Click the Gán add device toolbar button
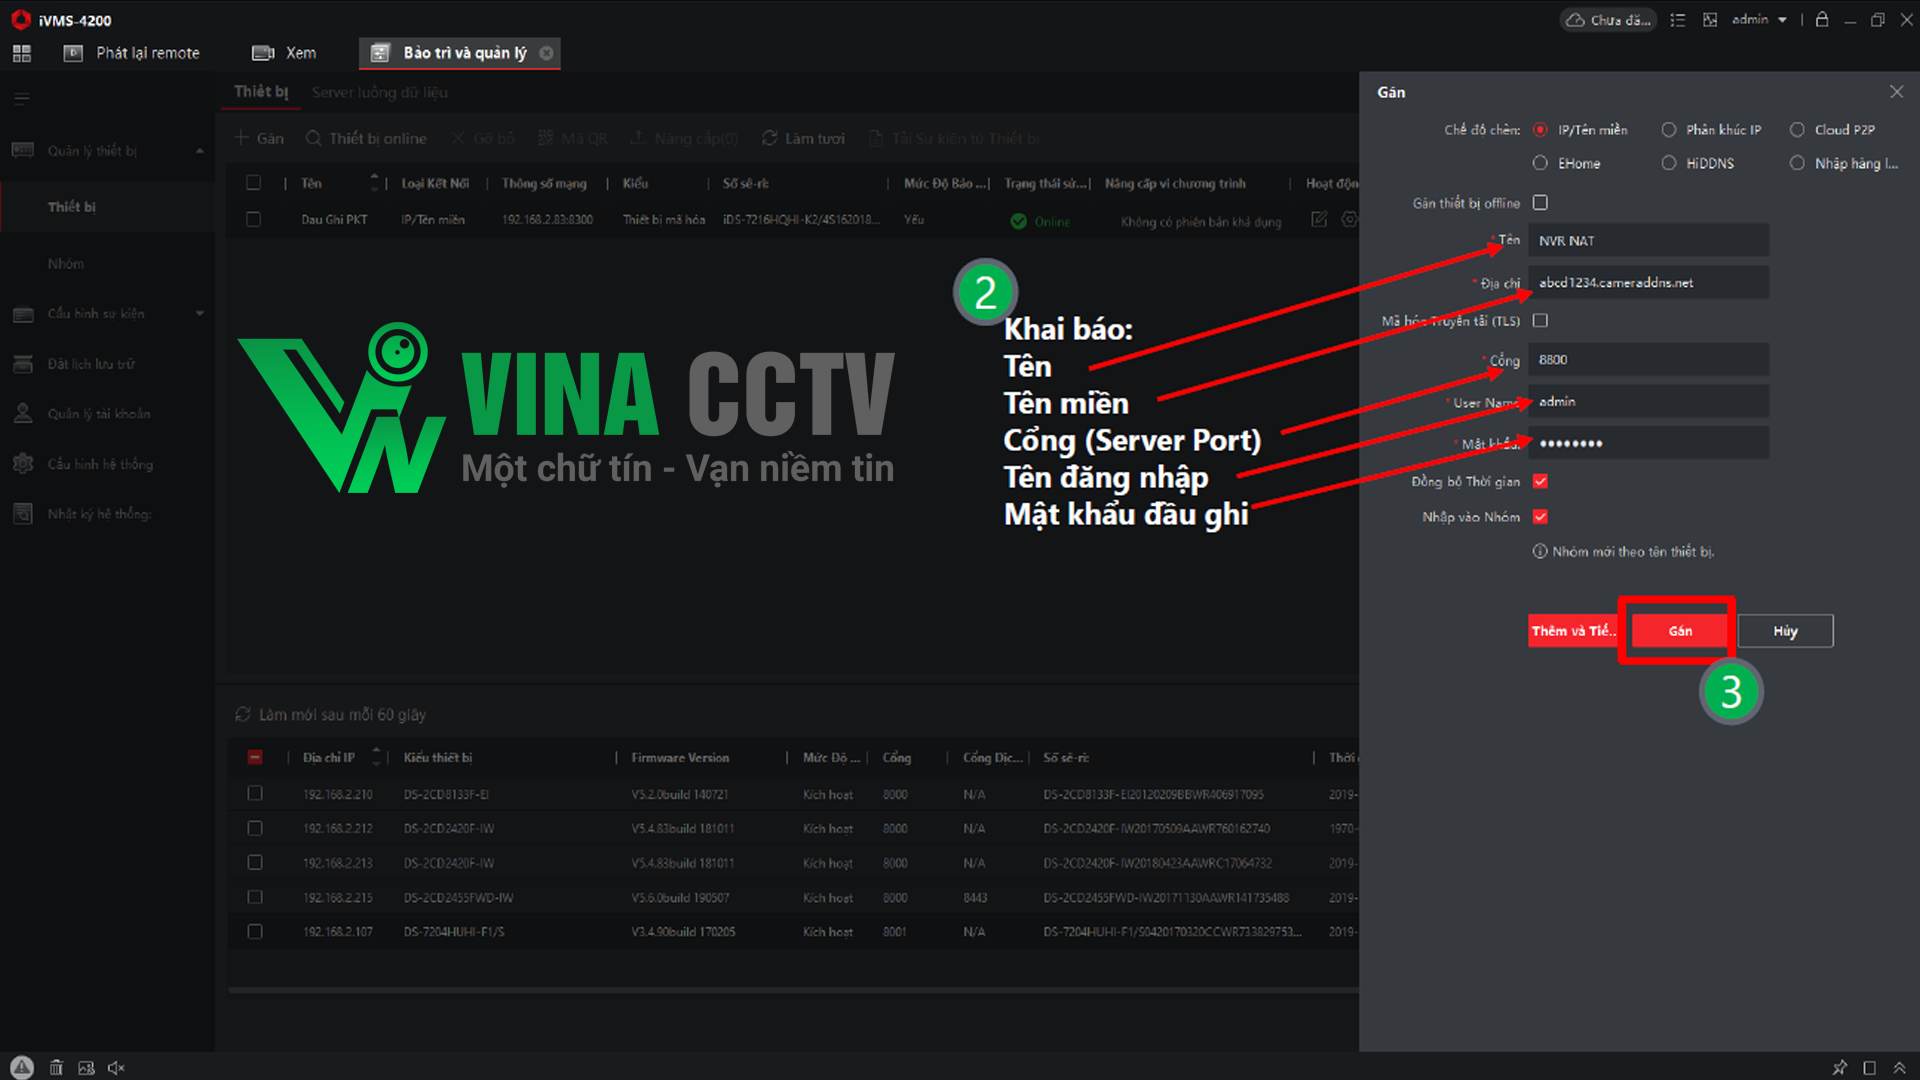 259,138
